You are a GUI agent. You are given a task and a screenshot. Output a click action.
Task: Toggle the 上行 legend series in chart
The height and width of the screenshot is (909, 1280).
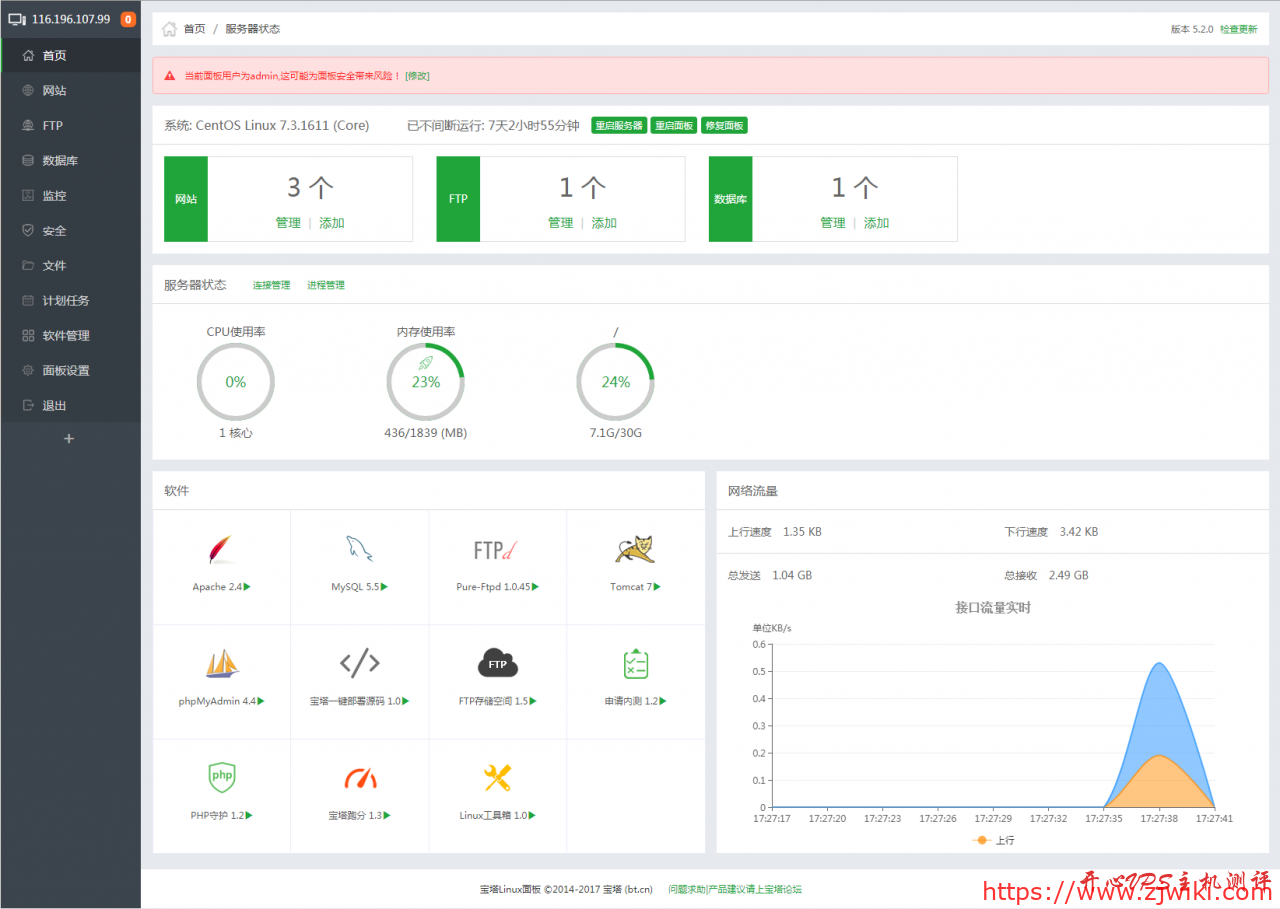[x=994, y=841]
